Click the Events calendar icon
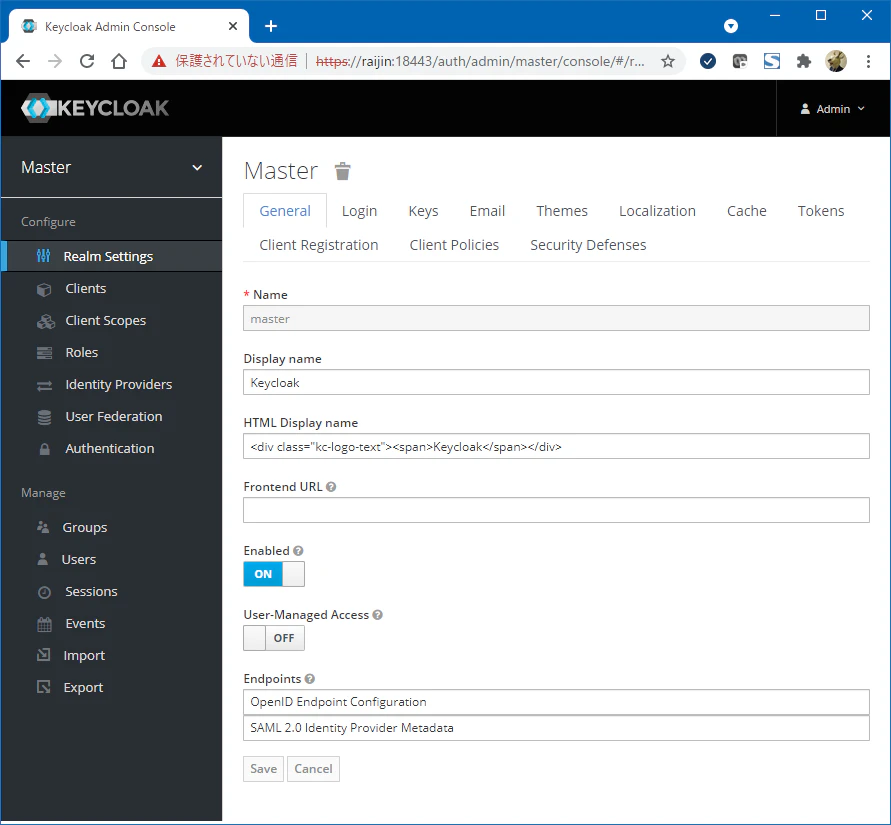 tap(44, 624)
